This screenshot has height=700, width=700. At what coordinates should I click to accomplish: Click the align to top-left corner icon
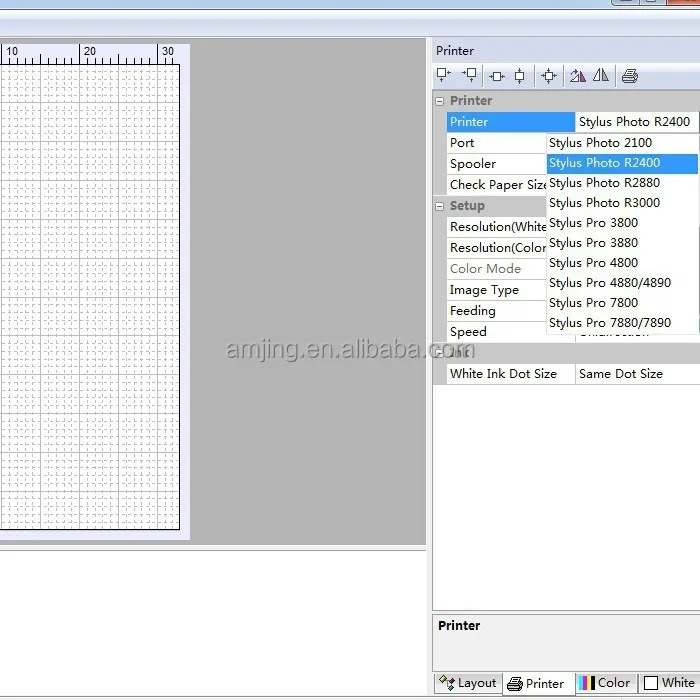443,75
